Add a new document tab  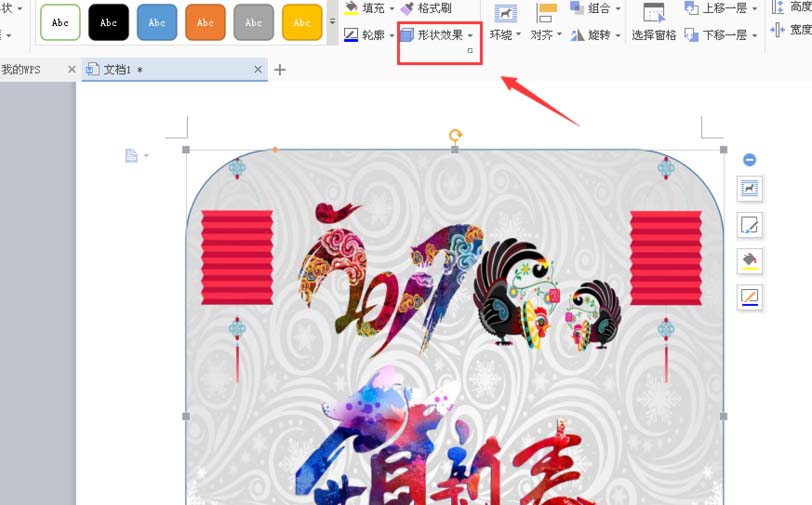click(x=280, y=69)
